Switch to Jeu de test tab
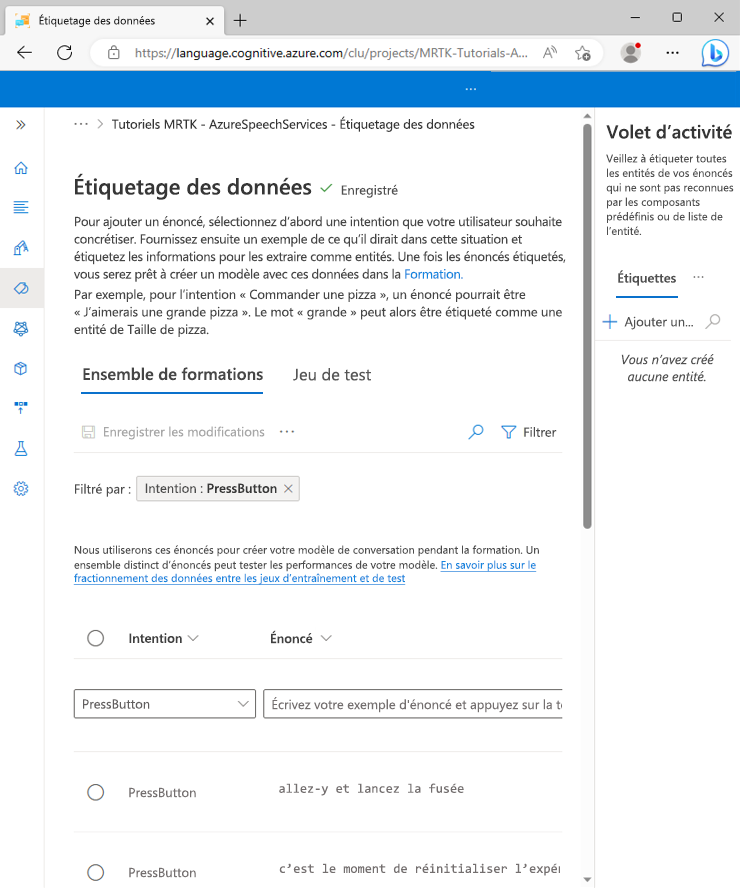The height and width of the screenshot is (888, 740). [x=332, y=375]
